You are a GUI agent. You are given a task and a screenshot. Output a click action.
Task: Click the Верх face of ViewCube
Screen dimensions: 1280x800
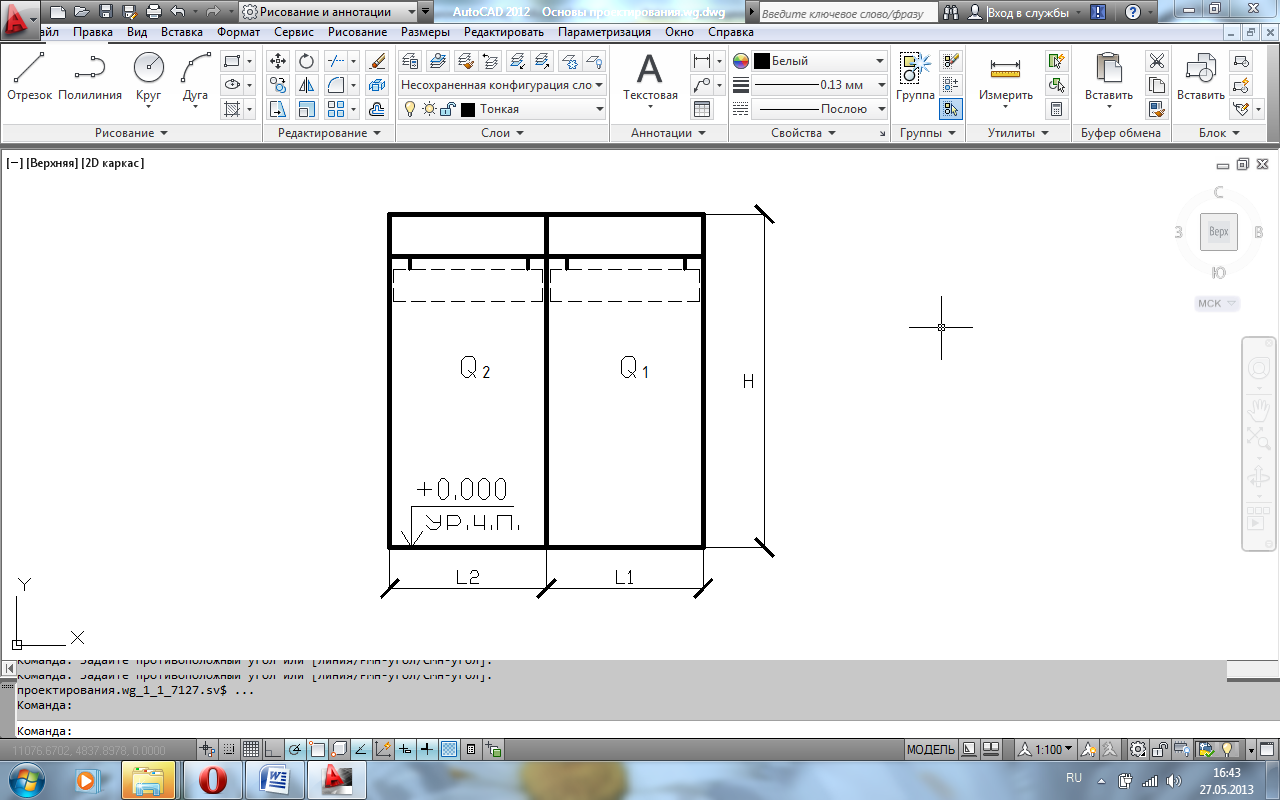point(1219,232)
